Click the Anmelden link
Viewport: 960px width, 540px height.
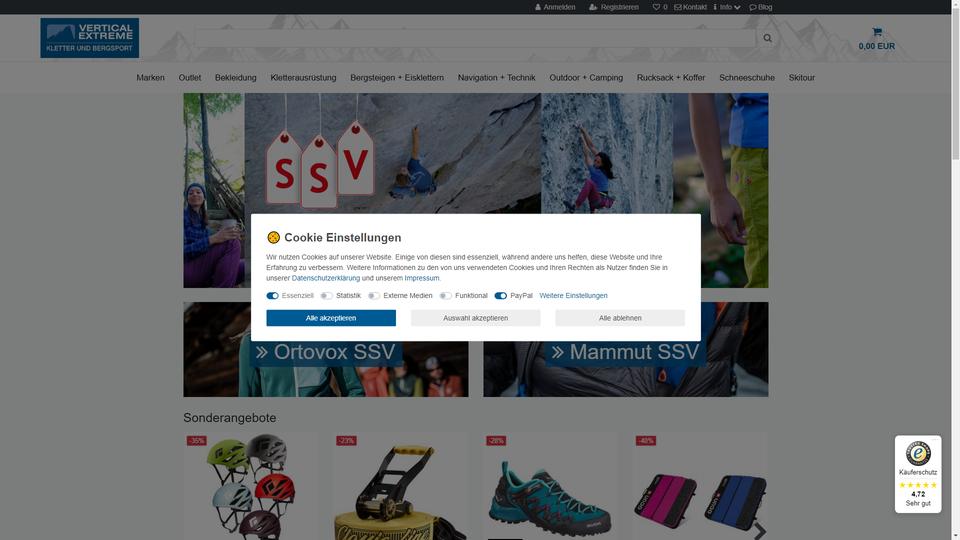click(555, 7)
